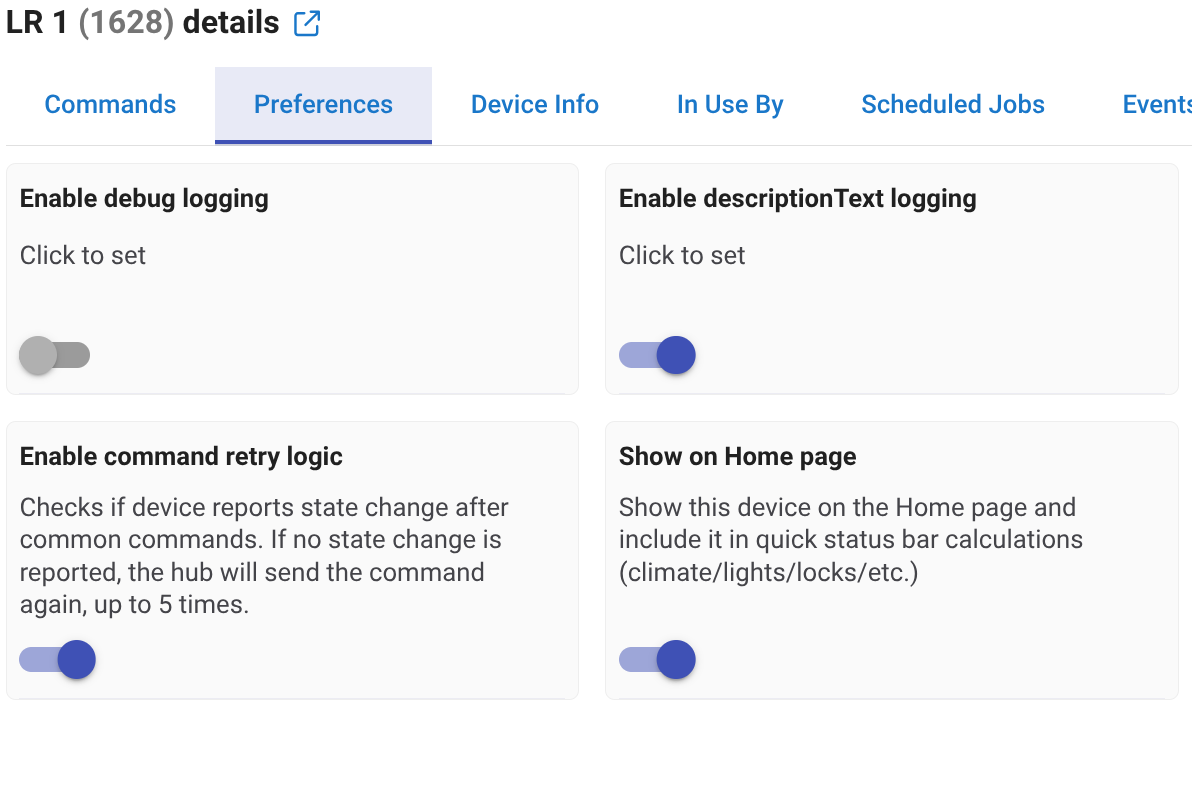This screenshot has width=1192, height=811.
Task: Switch to the Commands tab
Action: pos(110,104)
